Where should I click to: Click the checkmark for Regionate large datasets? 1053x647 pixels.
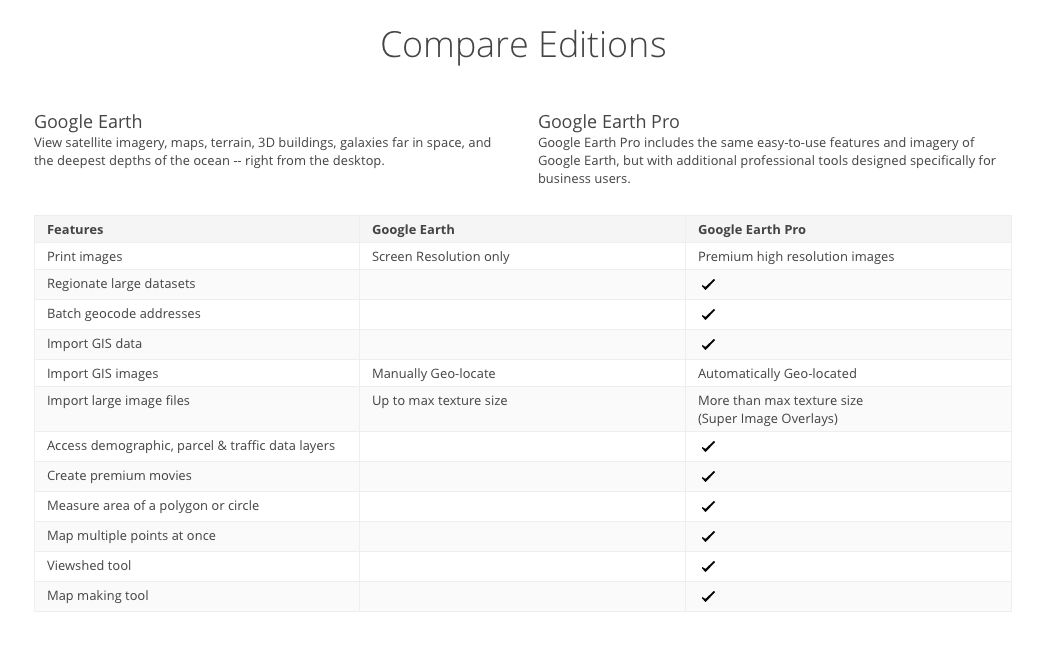[708, 285]
